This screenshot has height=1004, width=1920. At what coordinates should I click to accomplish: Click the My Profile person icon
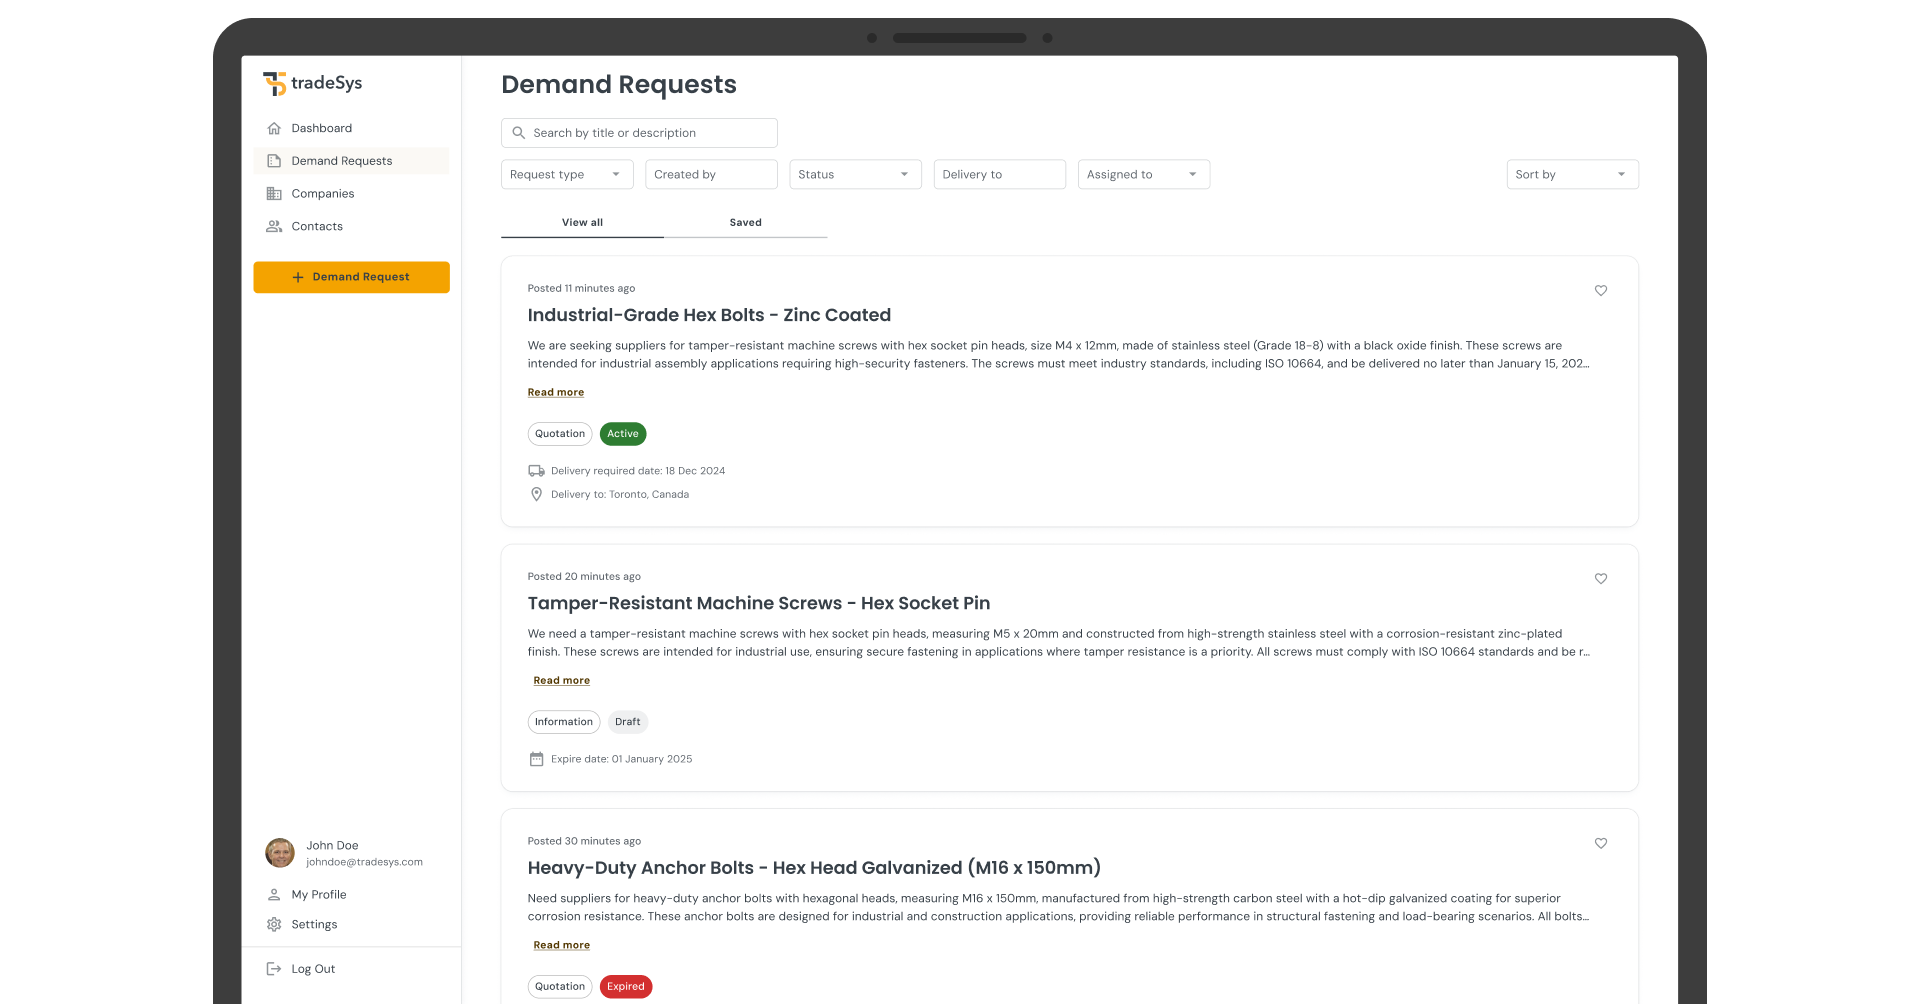tap(274, 895)
